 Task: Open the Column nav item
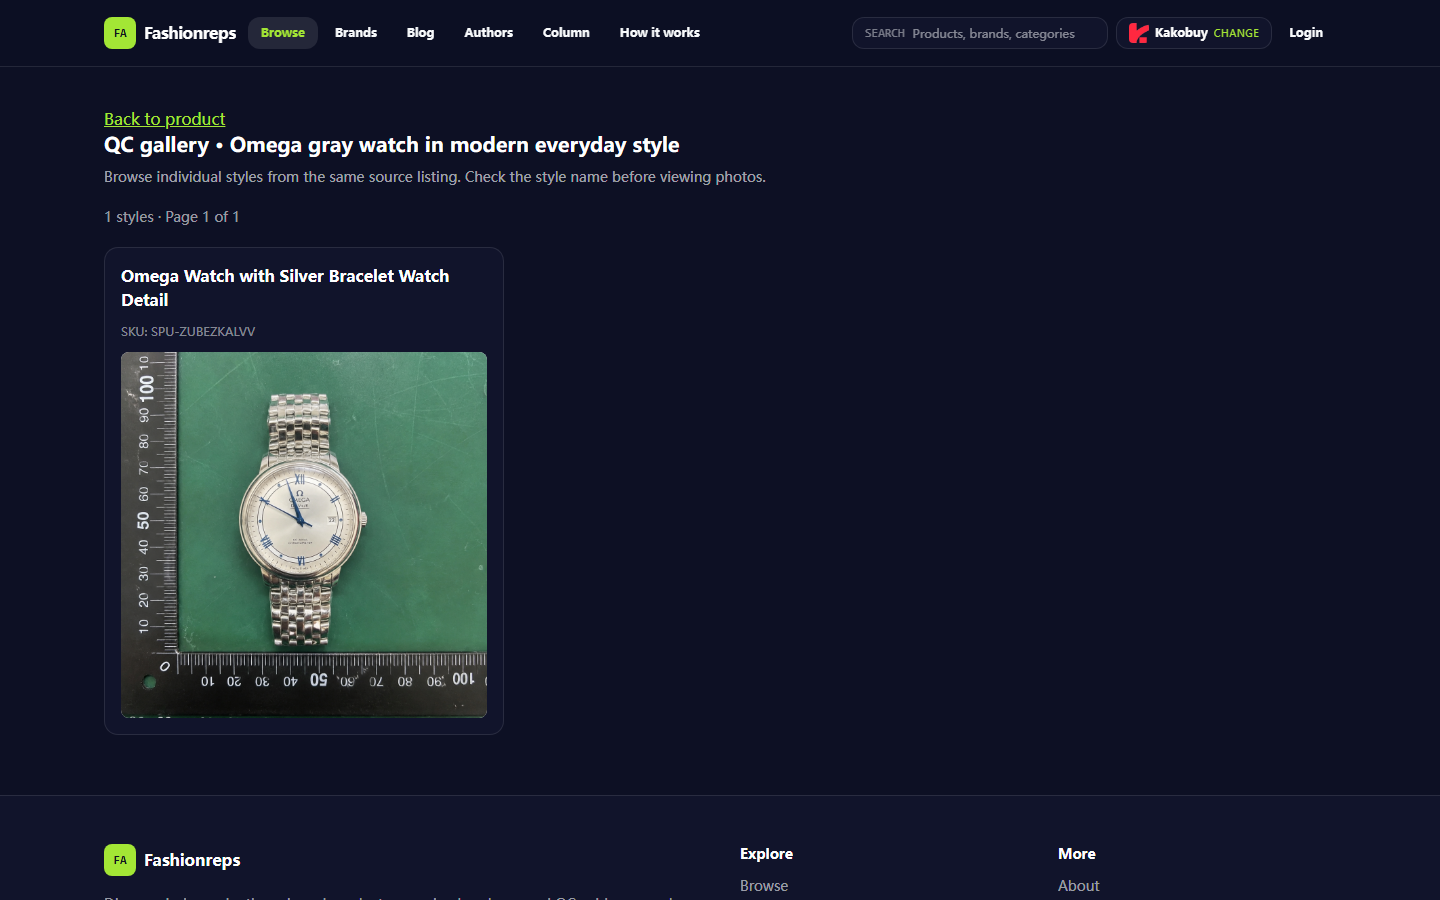(566, 33)
